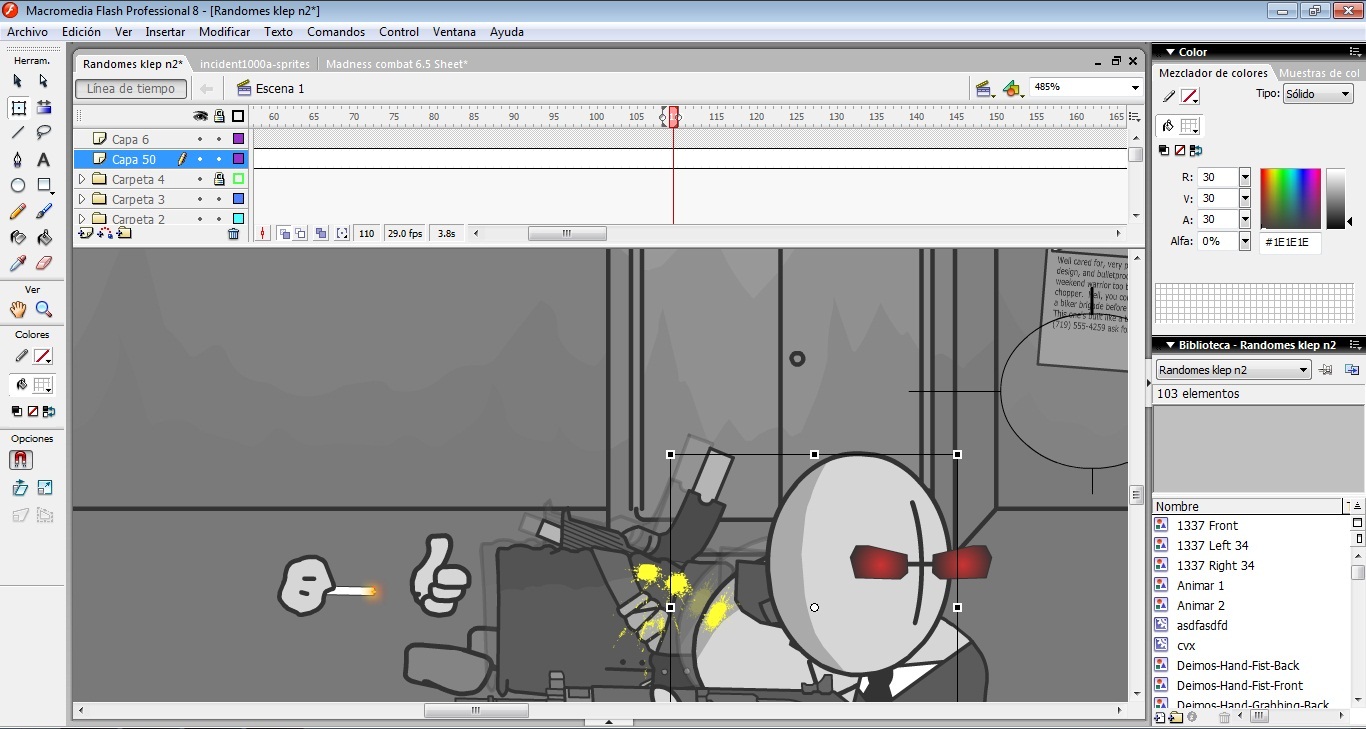Click the Edit Multiple Frames button
Screen dimensions: 1366x729
(321, 233)
